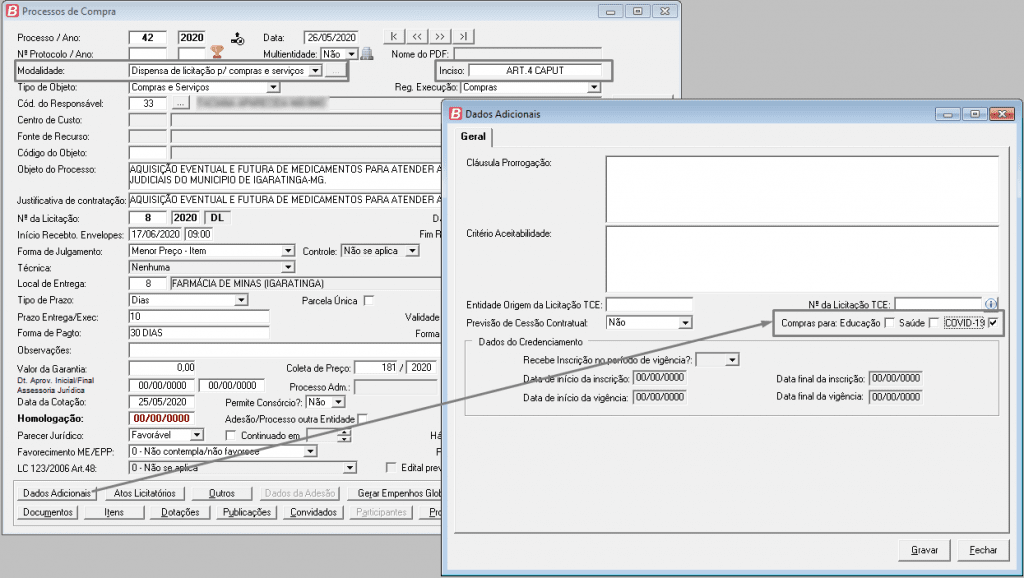1024x578 pixels.
Task: Click the building icon beside Multientidade
Action: [366, 54]
